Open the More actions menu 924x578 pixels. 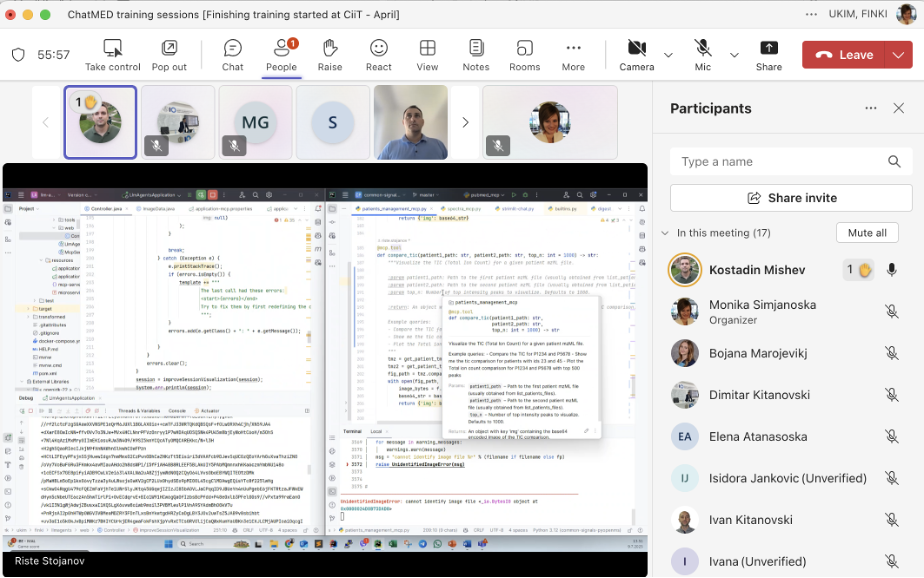click(x=573, y=55)
